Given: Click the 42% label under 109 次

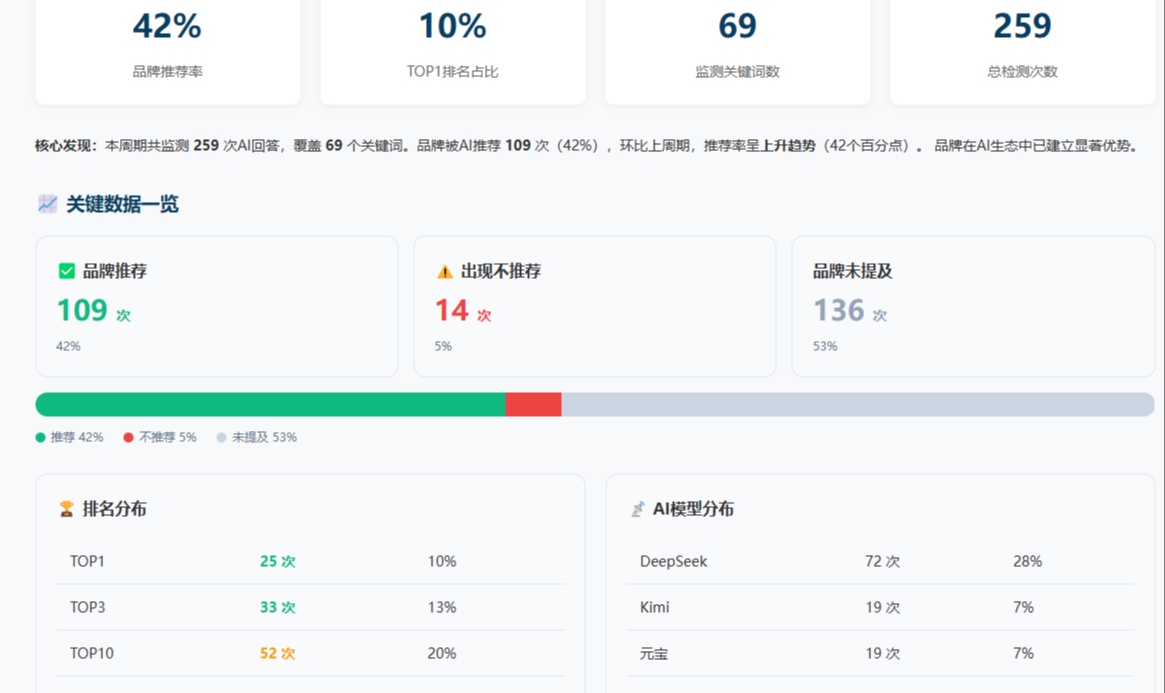Looking at the screenshot, I should tap(68, 346).
